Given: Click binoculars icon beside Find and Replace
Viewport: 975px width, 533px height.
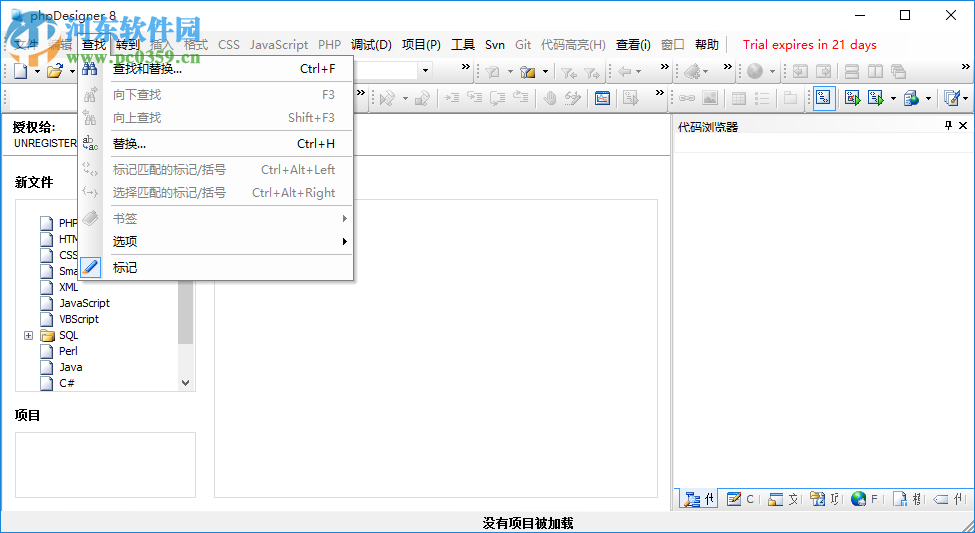Looking at the screenshot, I should click(90, 69).
